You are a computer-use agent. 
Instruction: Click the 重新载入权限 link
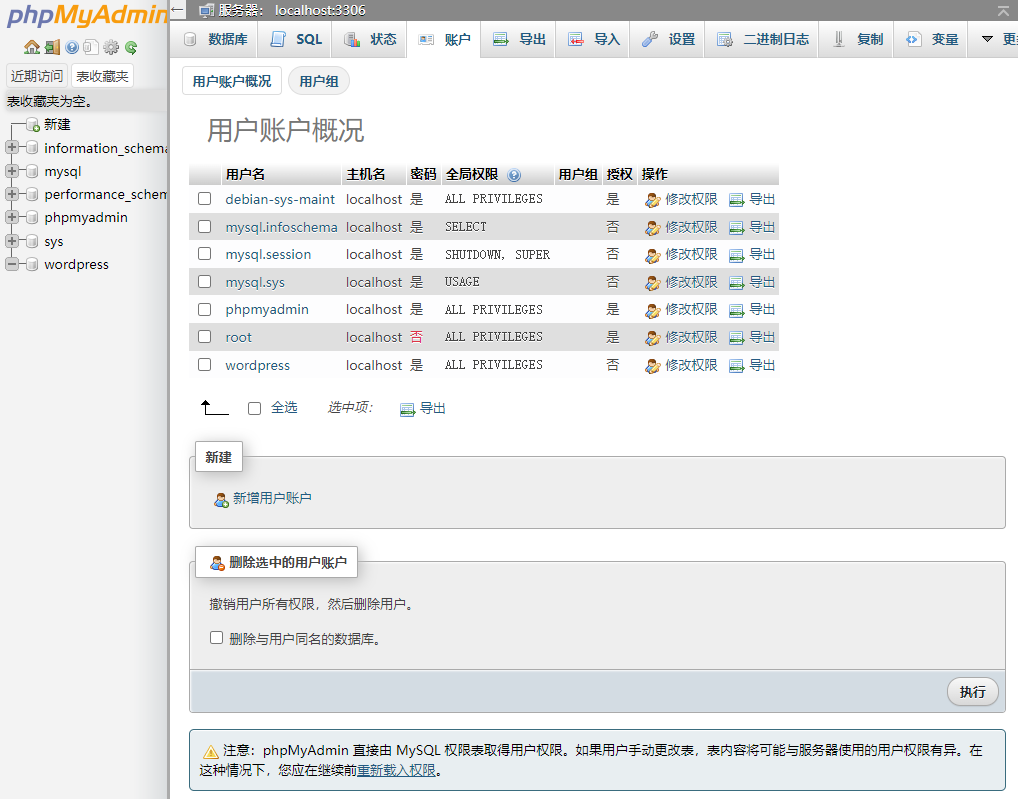click(397, 770)
